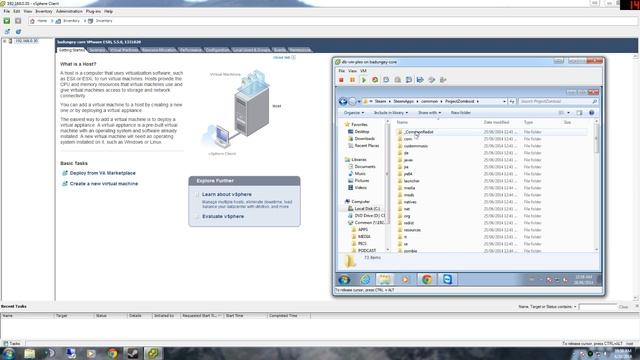Click the New Resource Pool toolbar icon

(18, 31)
